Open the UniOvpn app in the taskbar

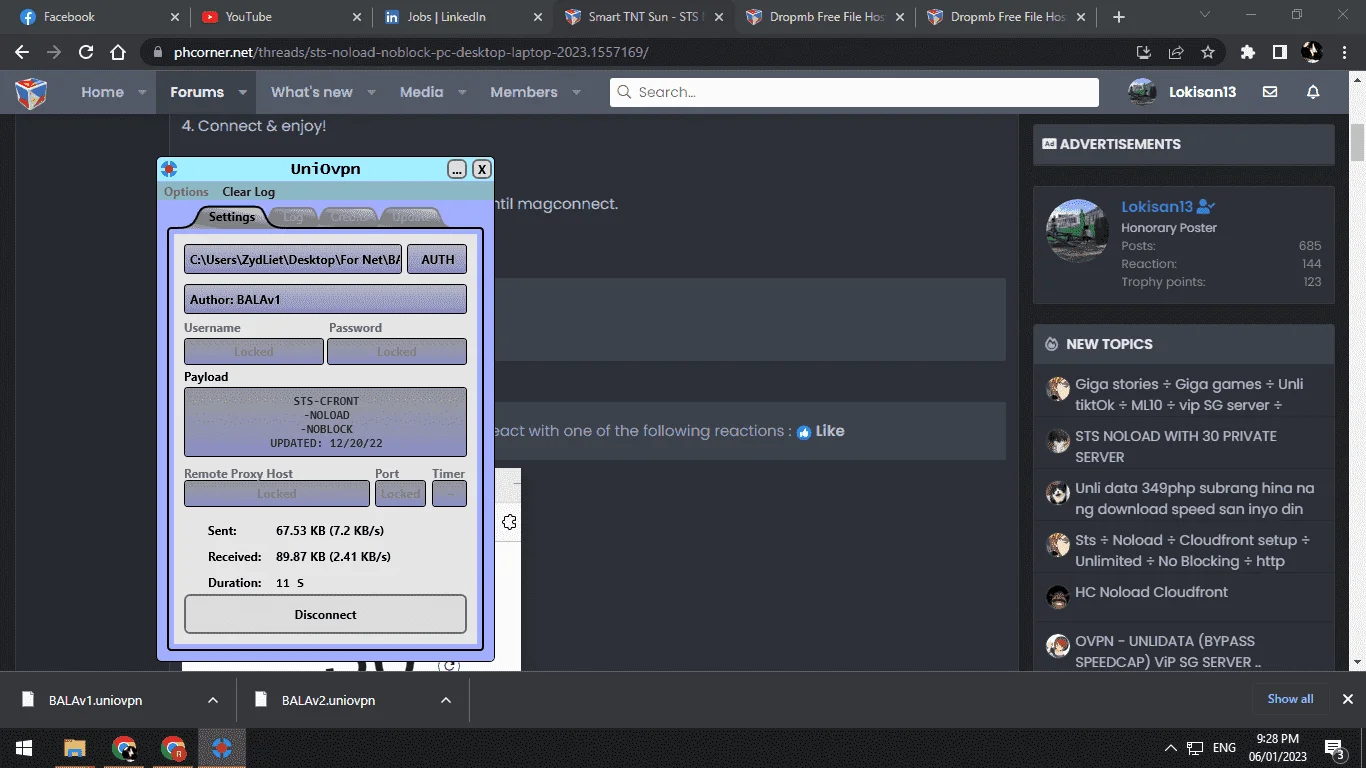222,748
